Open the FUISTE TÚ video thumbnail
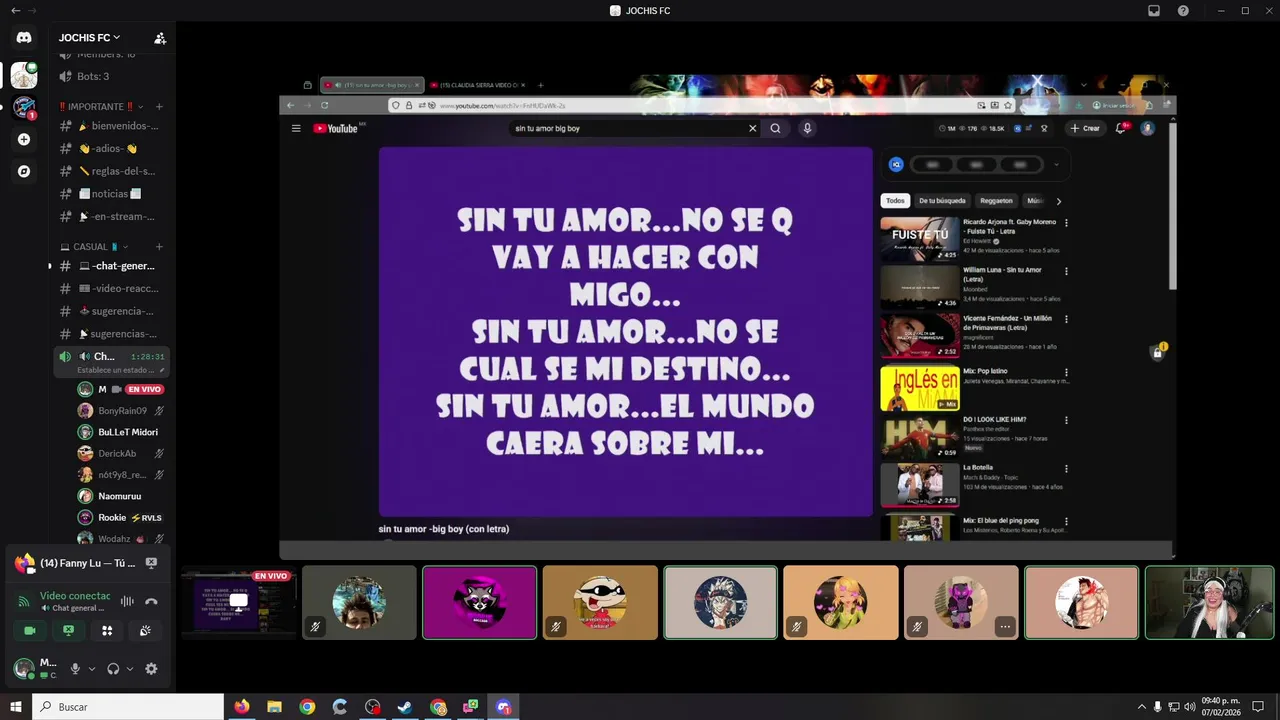Viewport: 1280px width, 720px height. pyautogui.click(x=919, y=239)
